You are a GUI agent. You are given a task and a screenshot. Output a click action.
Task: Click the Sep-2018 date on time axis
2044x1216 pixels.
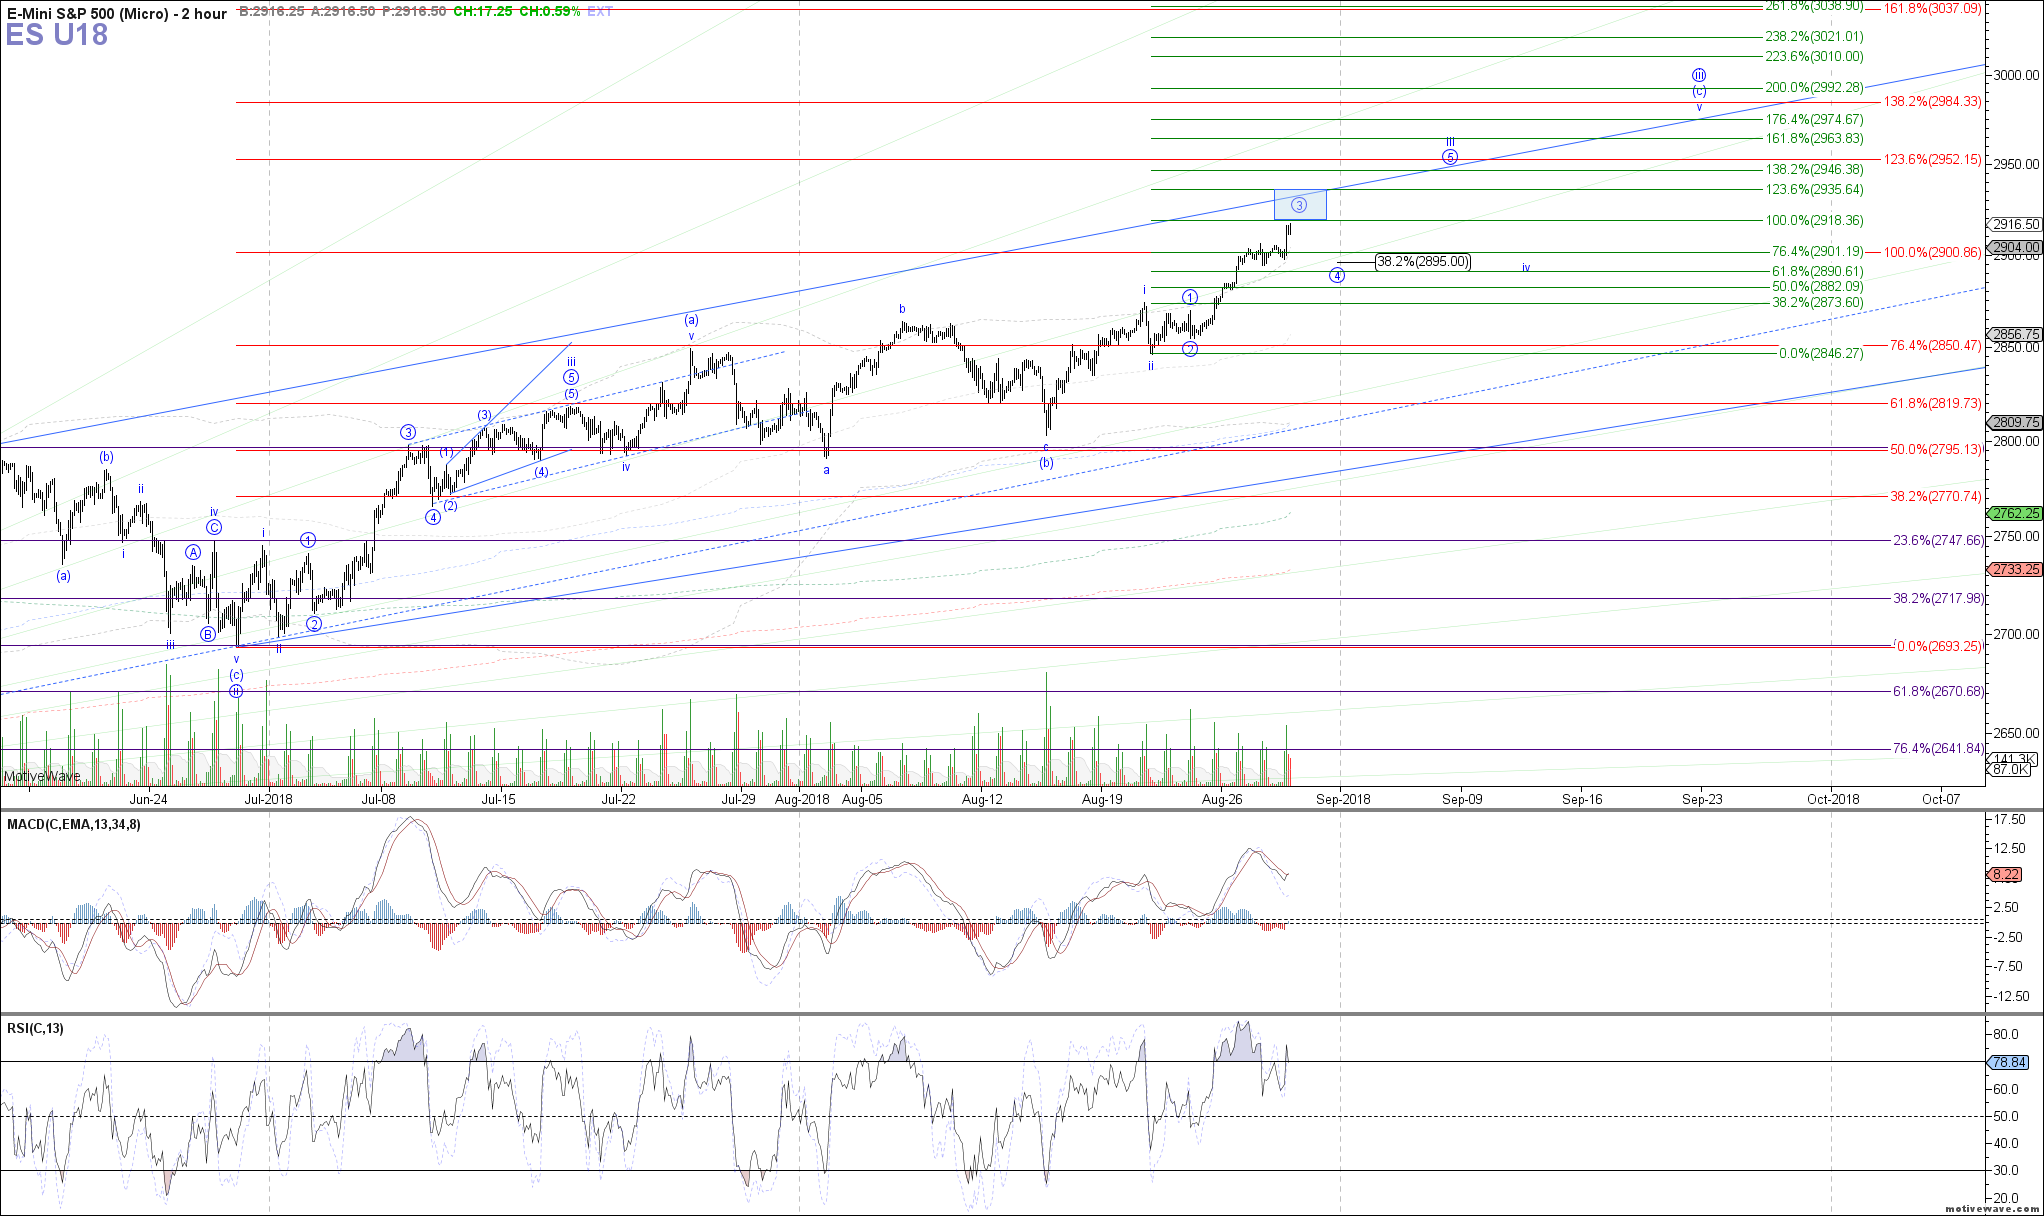[x=1343, y=799]
